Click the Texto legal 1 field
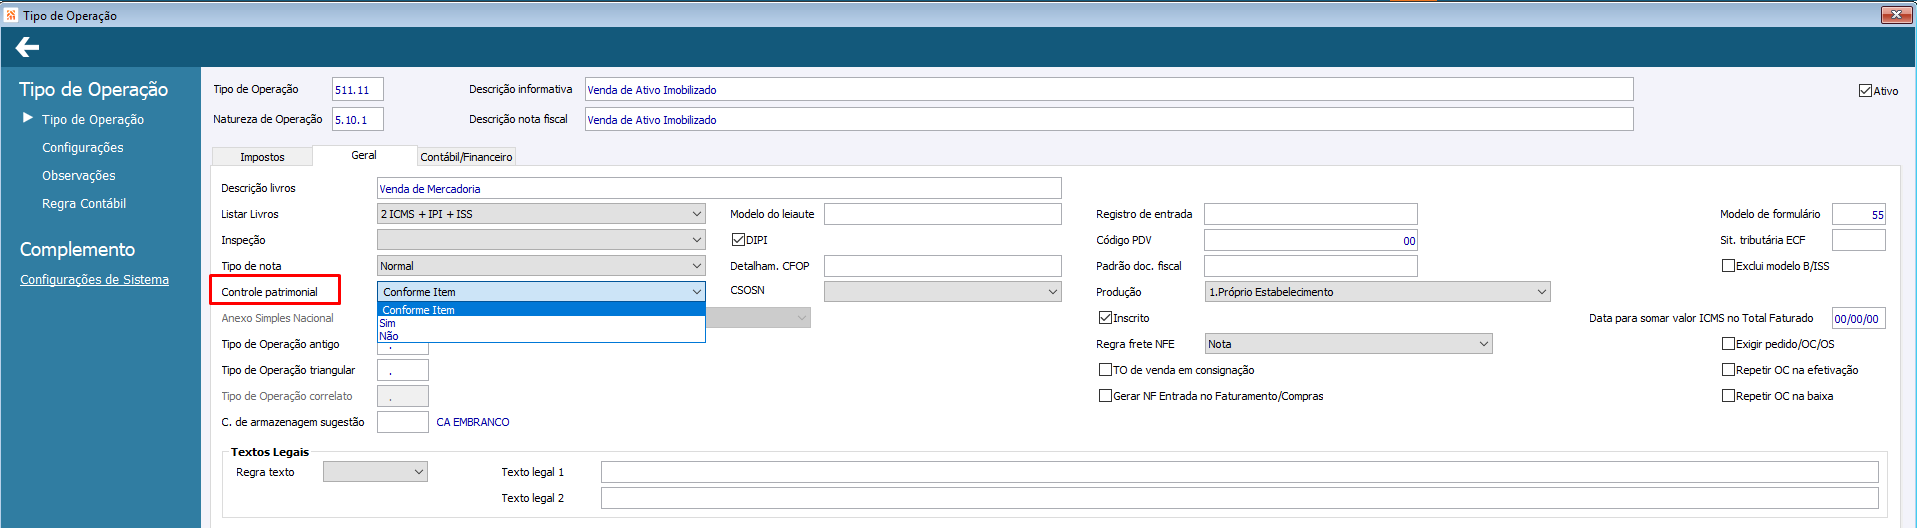This screenshot has height=528, width=1917. [1240, 472]
